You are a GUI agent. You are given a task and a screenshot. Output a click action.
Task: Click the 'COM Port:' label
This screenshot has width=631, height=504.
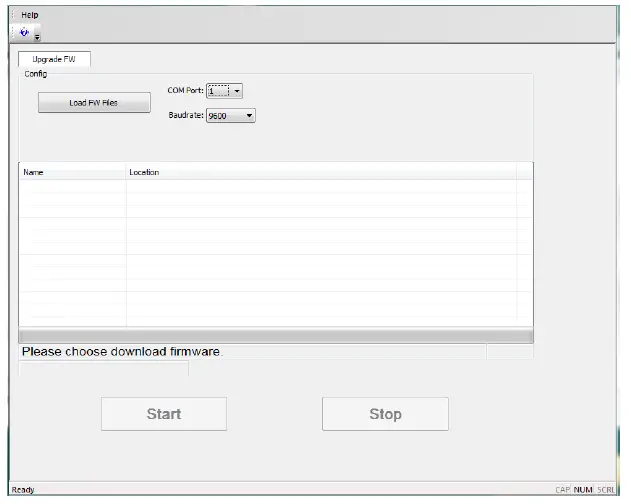coord(185,91)
